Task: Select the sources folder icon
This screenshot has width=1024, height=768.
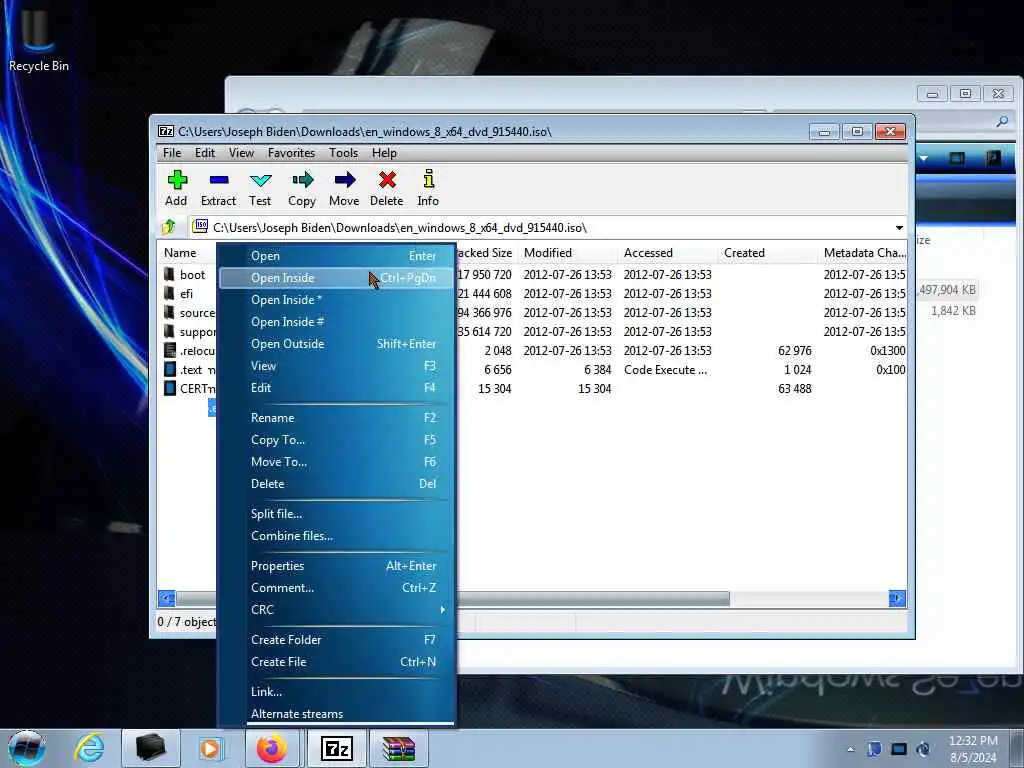Action: coord(170,312)
